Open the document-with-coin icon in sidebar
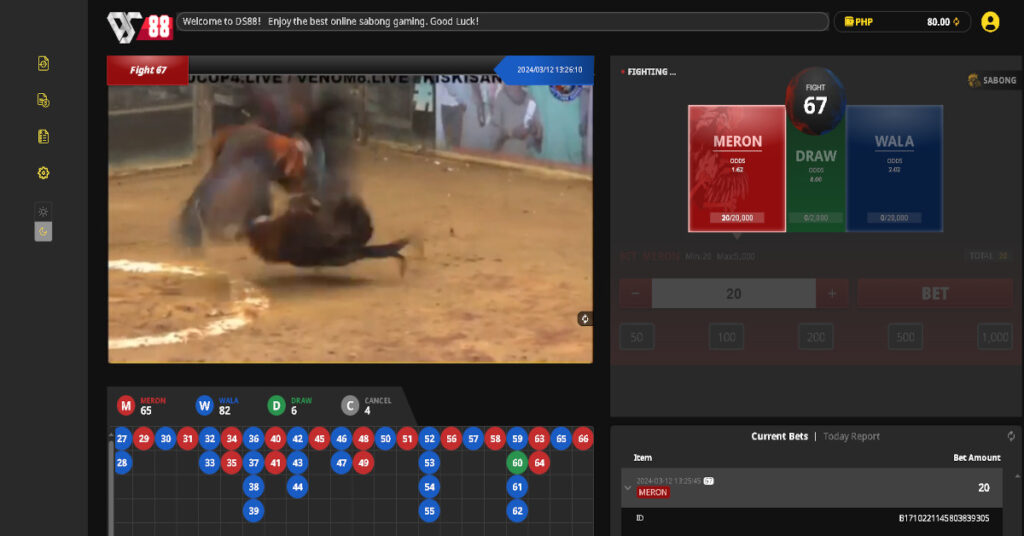The height and width of the screenshot is (536, 1024). point(43,100)
